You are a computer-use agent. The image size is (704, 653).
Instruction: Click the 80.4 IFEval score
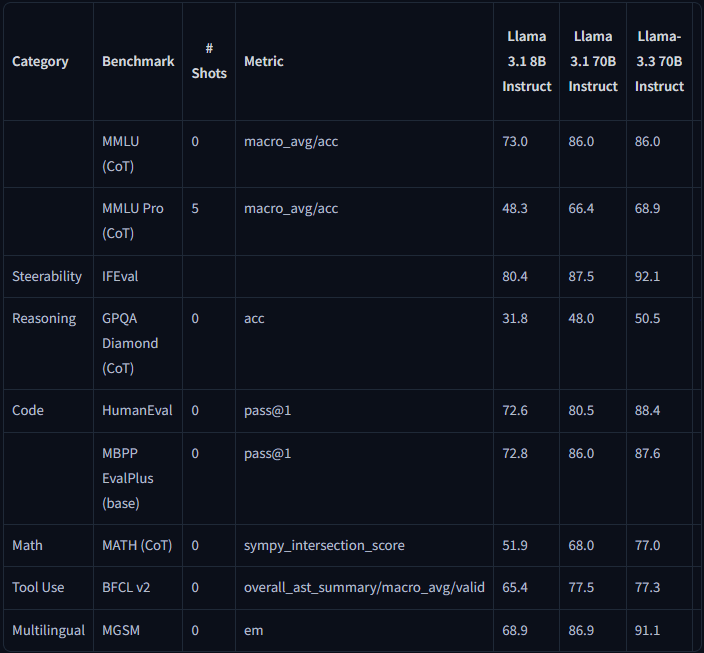click(x=515, y=276)
